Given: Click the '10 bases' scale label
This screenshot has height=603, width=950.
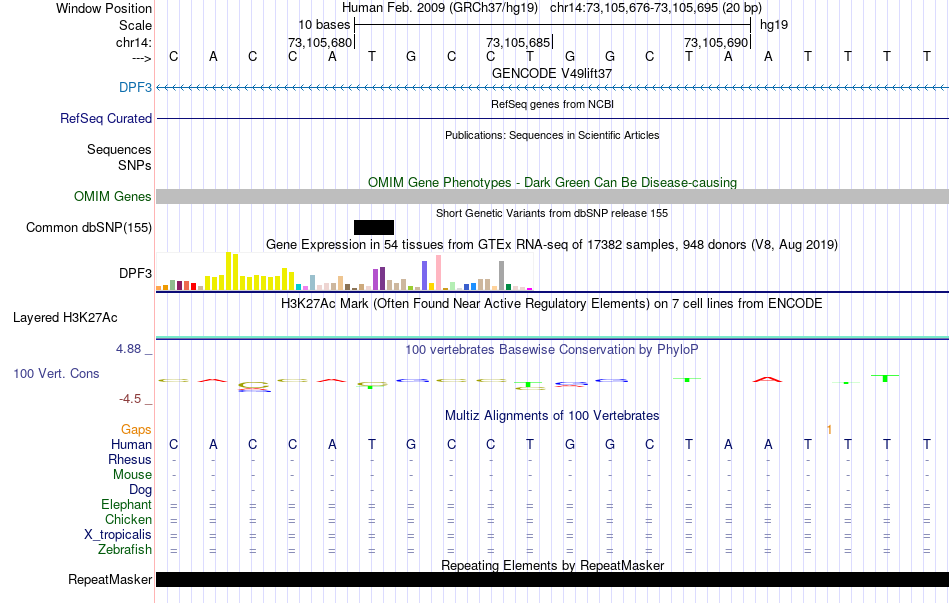Looking at the screenshot, I should [324, 25].
